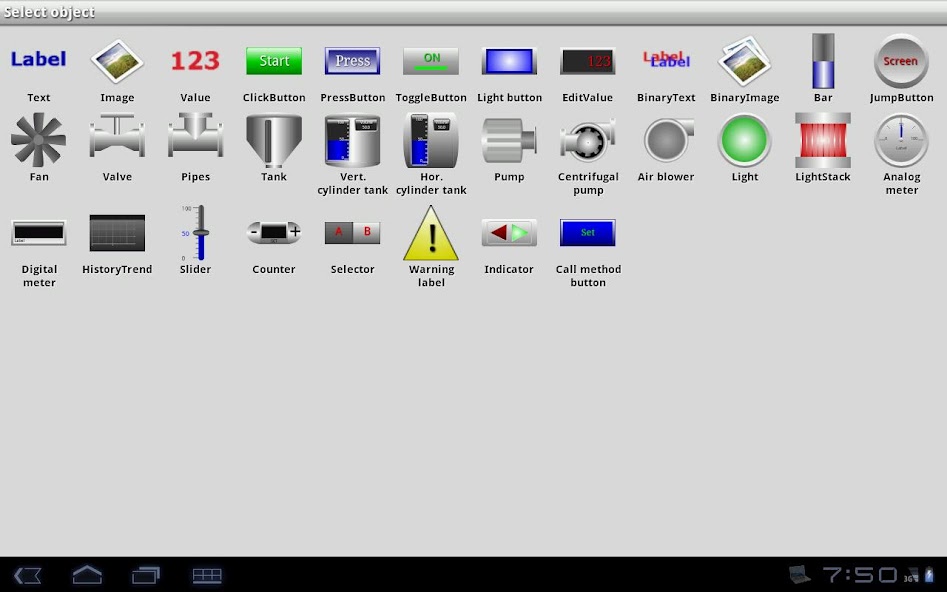Select the Selector A/B object
This screenshot has height=592, width=947.
(352, 233)
